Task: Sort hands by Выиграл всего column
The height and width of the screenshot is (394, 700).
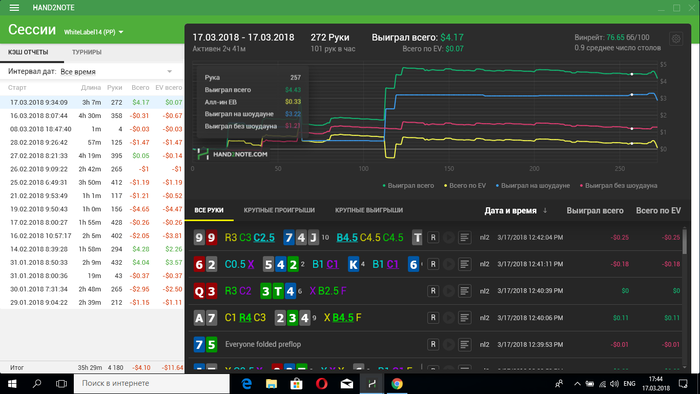Action: [x=595, y=211]
